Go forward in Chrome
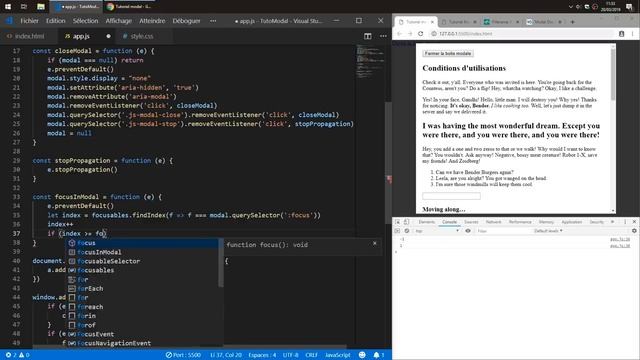640x360 pixels. pos(410,34)
